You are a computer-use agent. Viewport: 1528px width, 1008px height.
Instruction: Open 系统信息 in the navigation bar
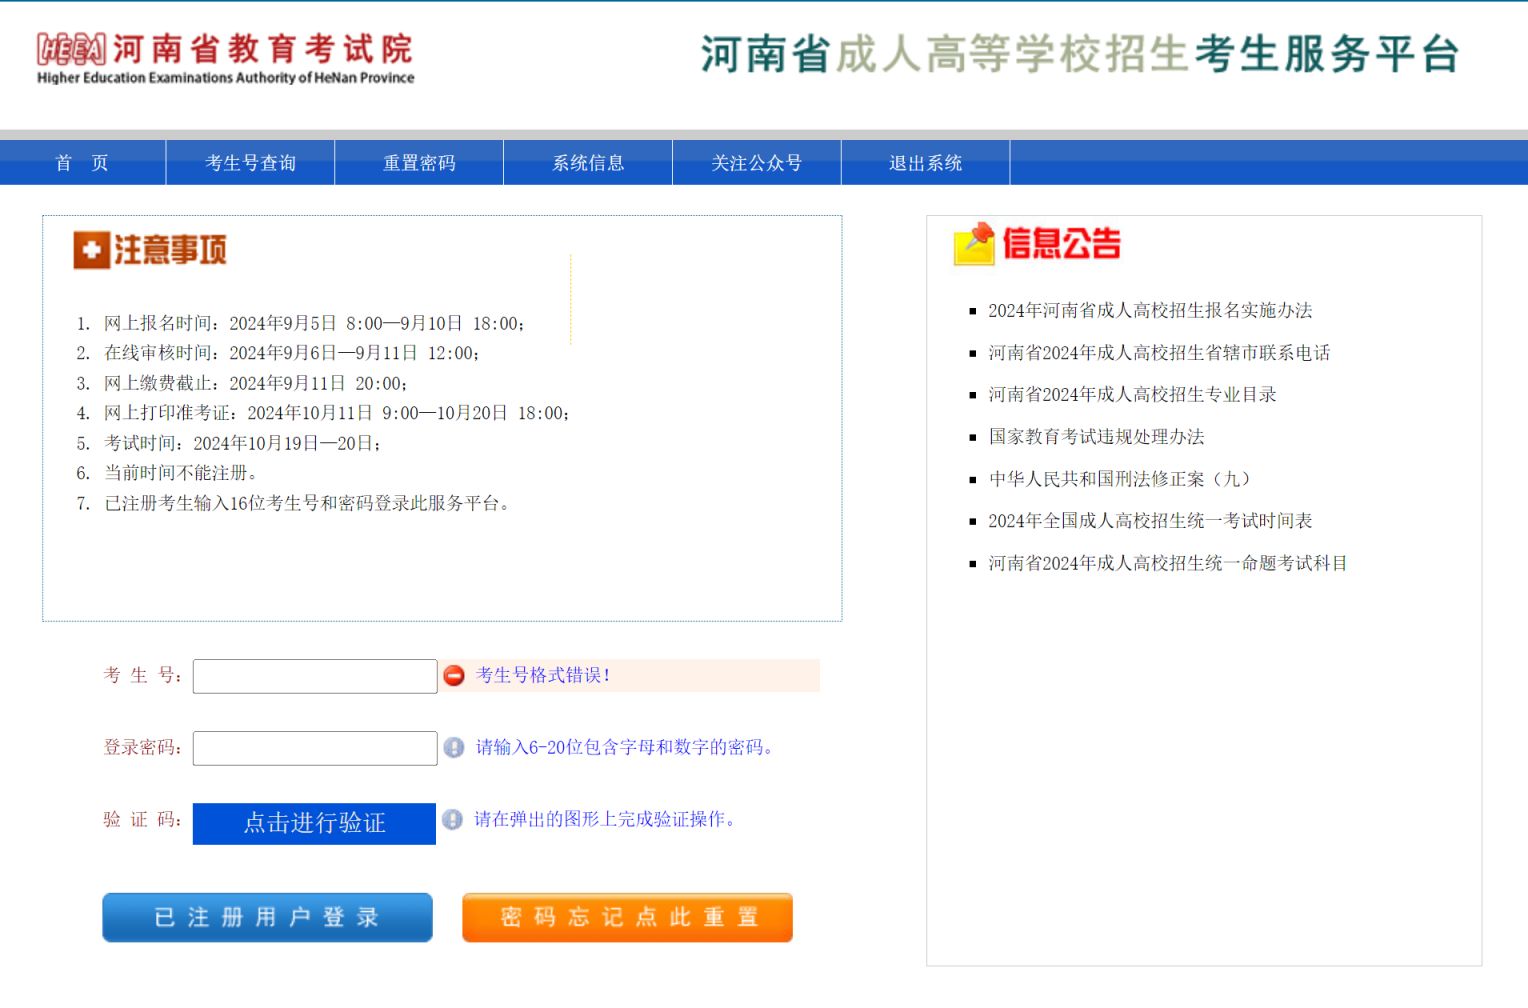(x=588, y=163)
